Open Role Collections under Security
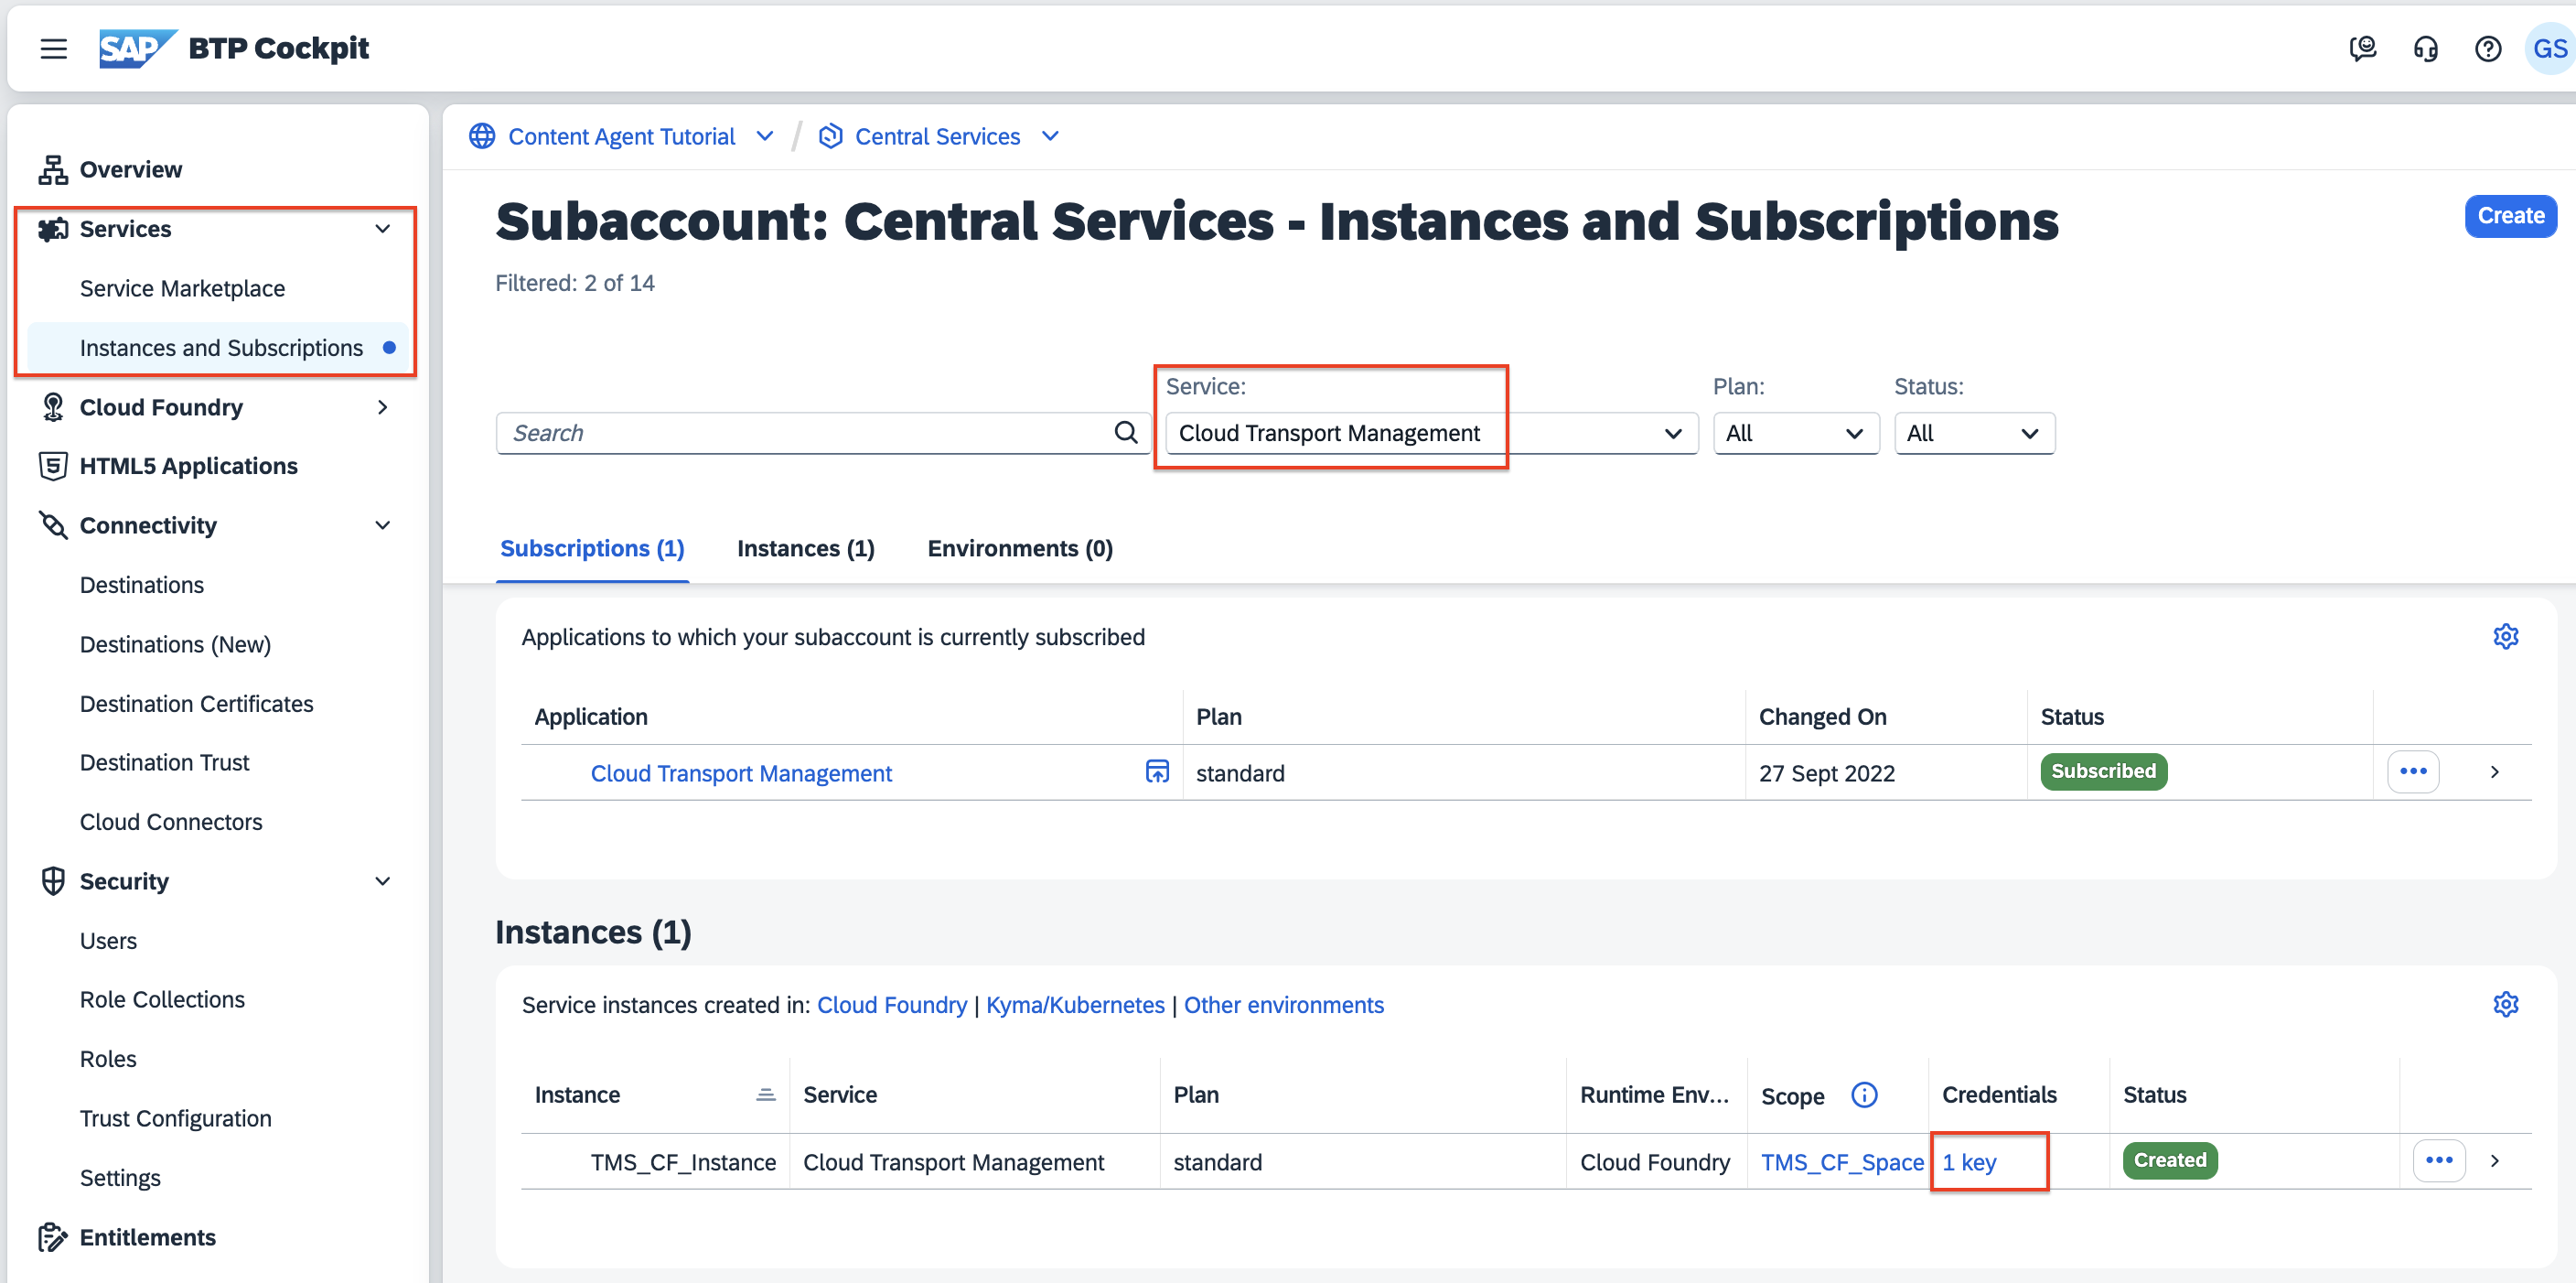Image resolution: width=2576 pixels, height=1283 pixels. (162, 999)
